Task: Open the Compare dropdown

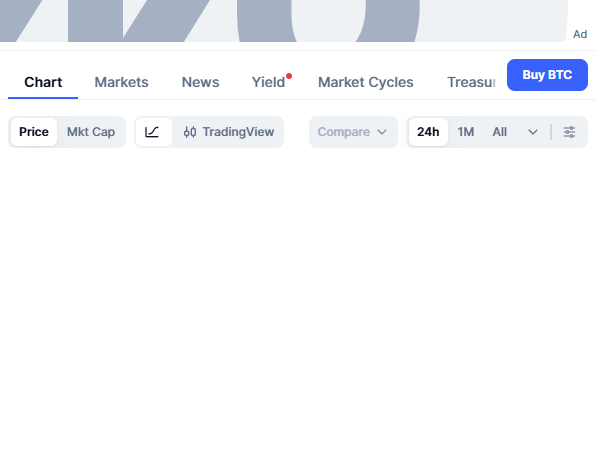Action: coord(353,132)
